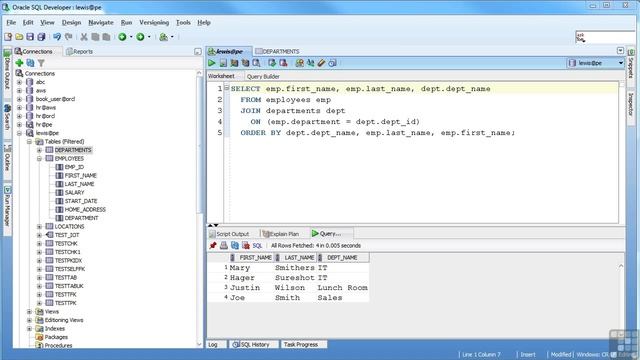
Task: Switch to the Reports tab
Action: (80, 51)
